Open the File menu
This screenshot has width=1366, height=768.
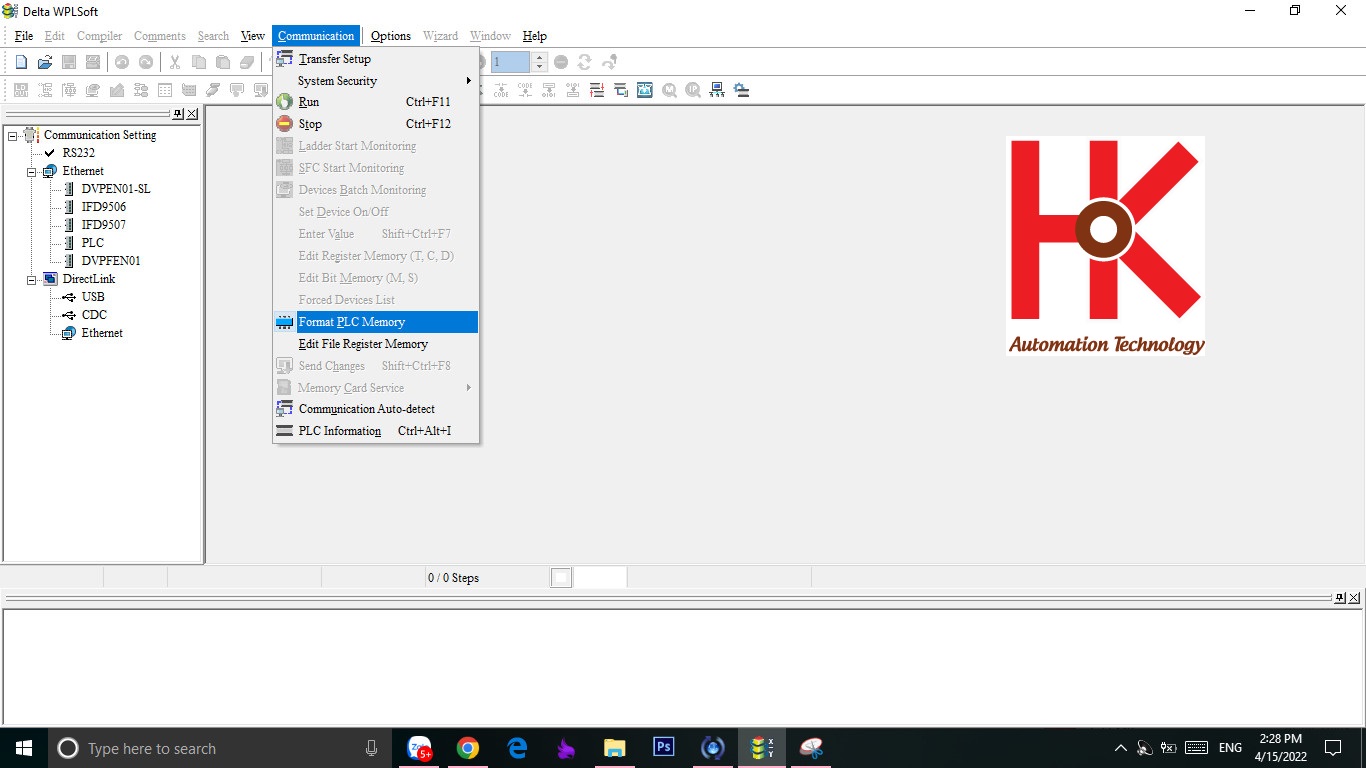click(24, 36)
